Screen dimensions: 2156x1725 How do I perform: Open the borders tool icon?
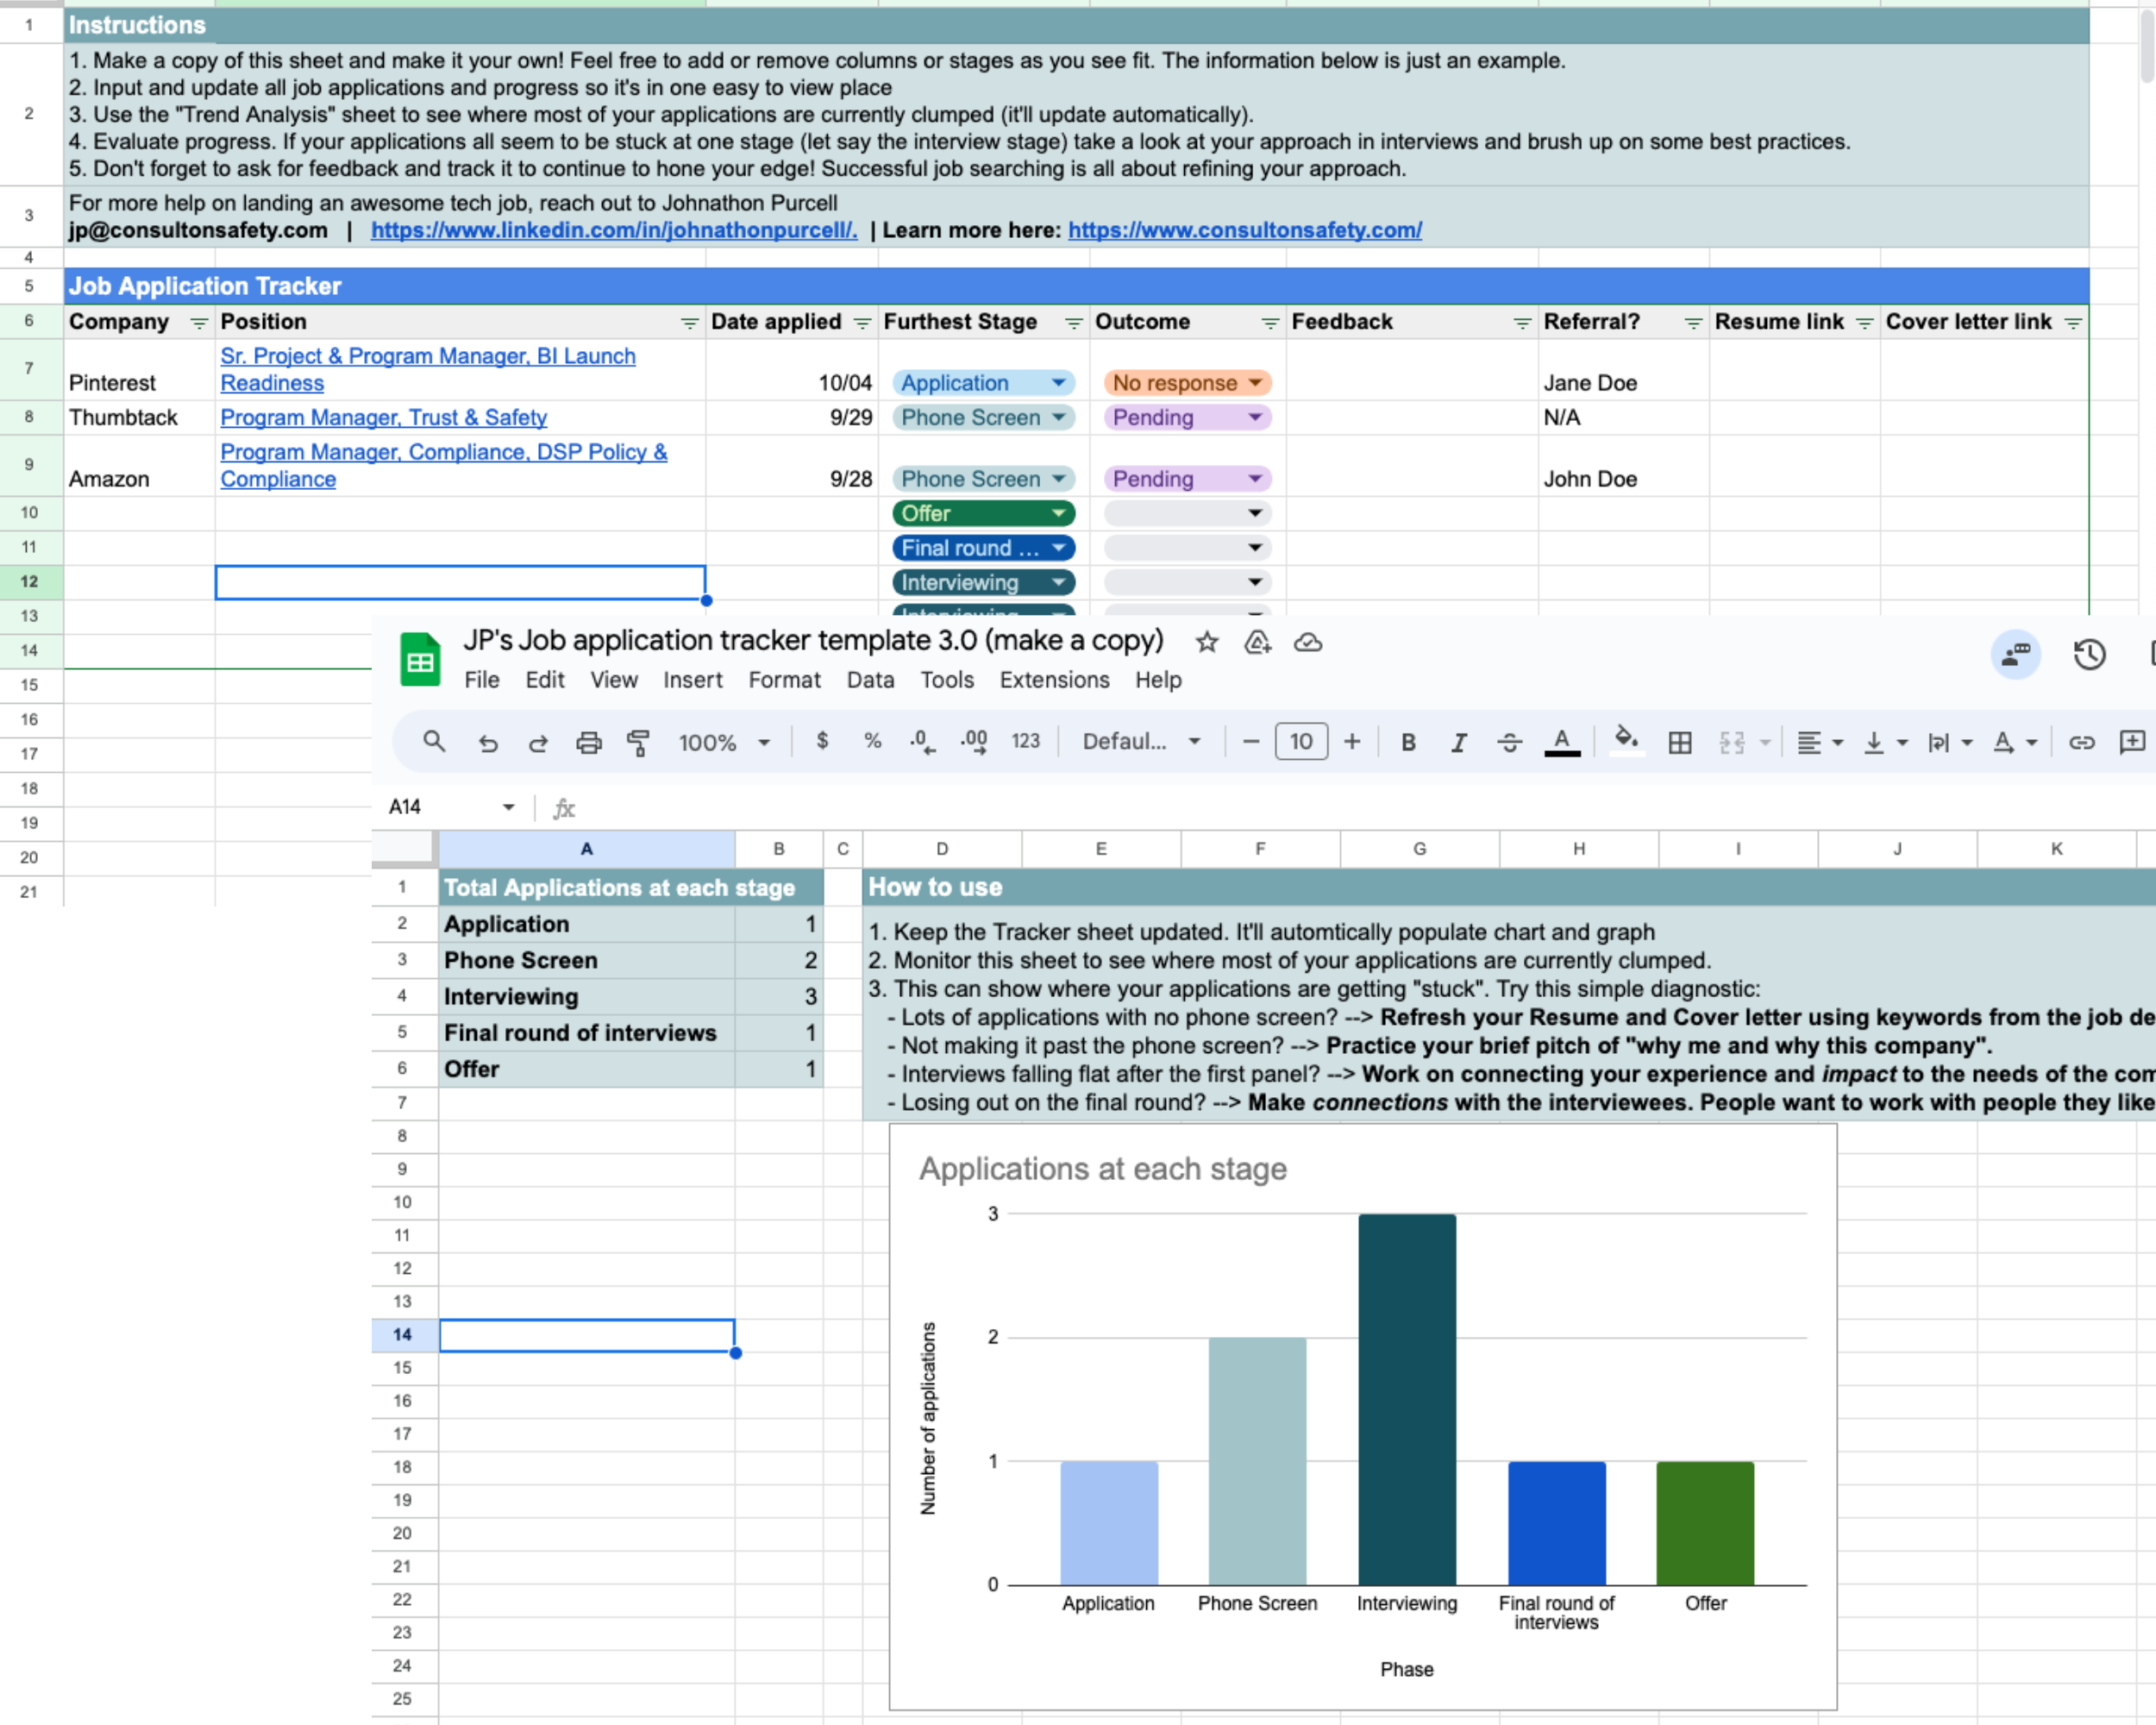point(1680,742)
